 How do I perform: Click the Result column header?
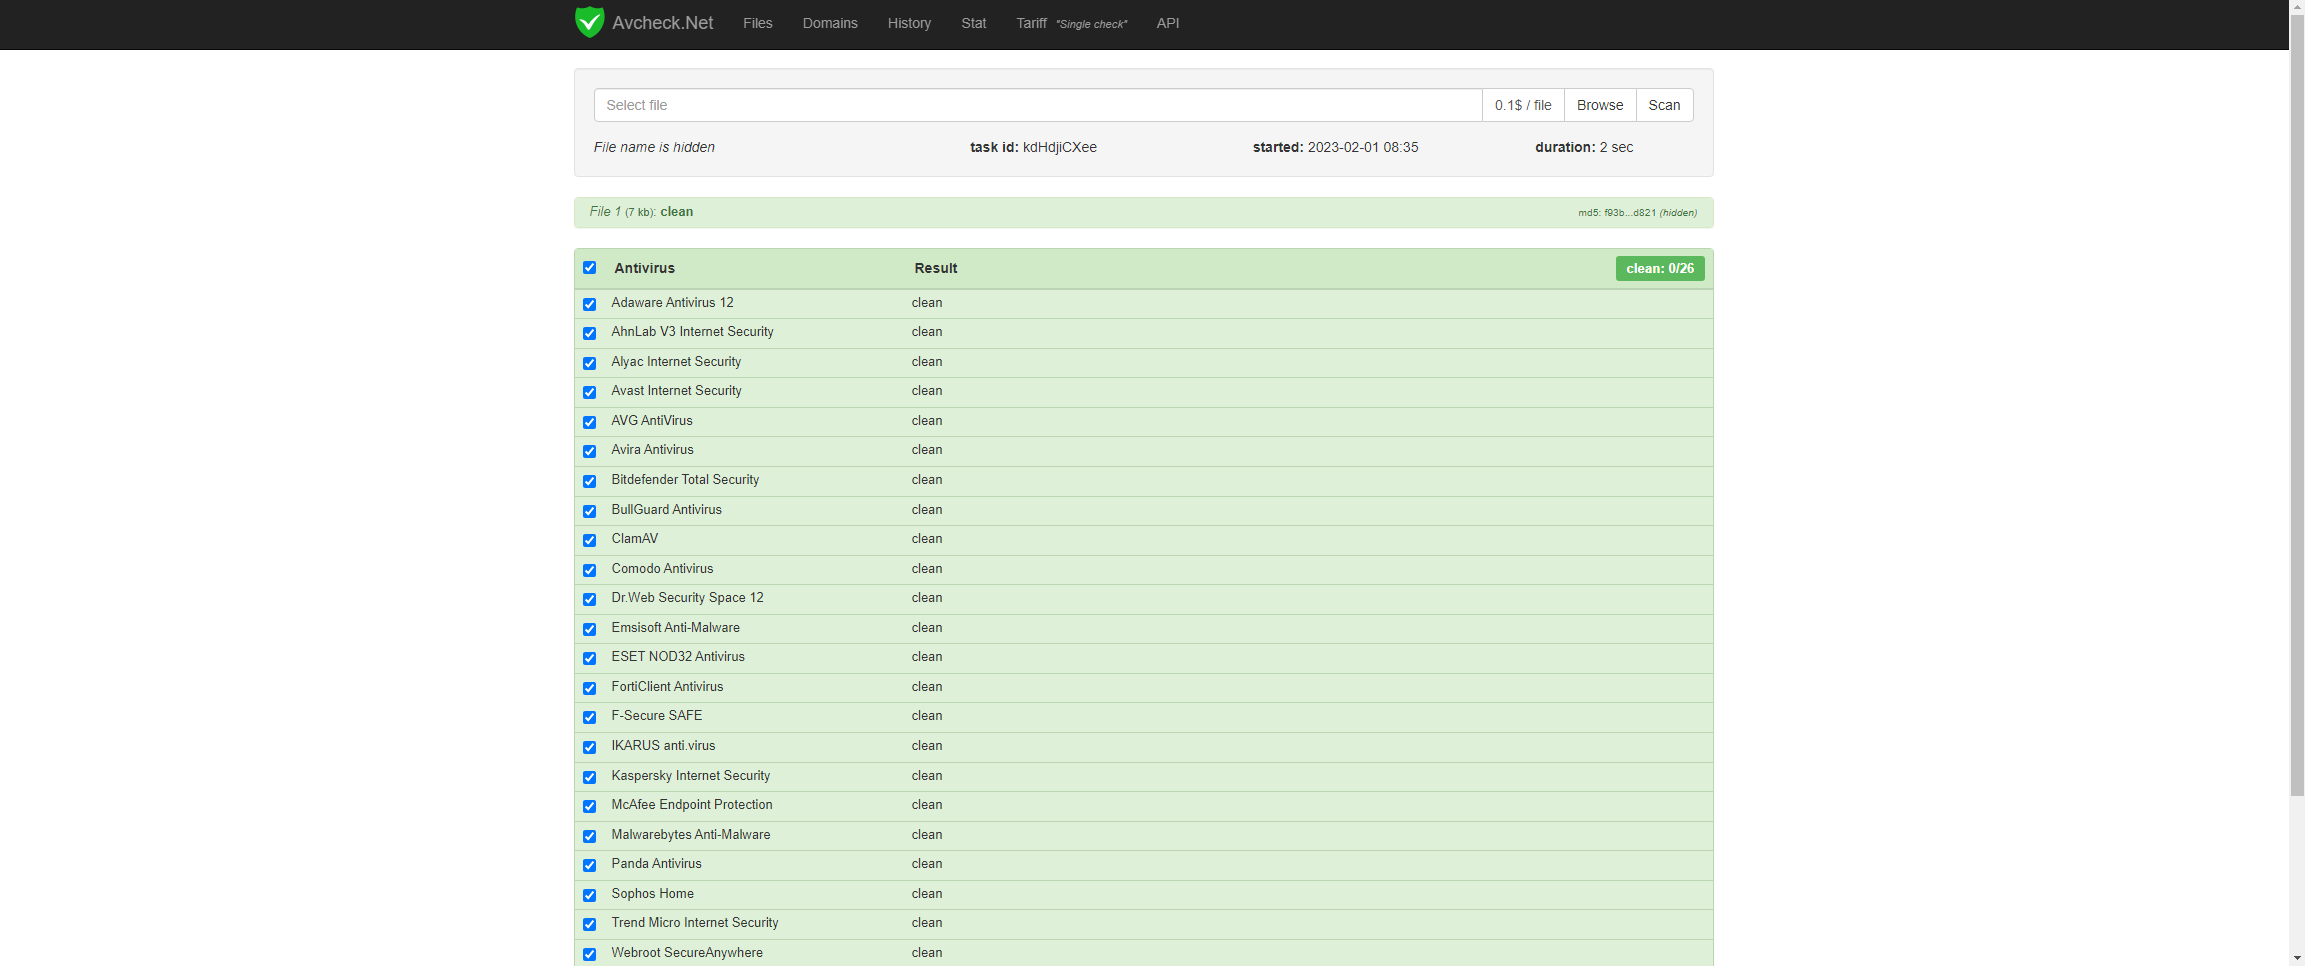click(935, 268)
